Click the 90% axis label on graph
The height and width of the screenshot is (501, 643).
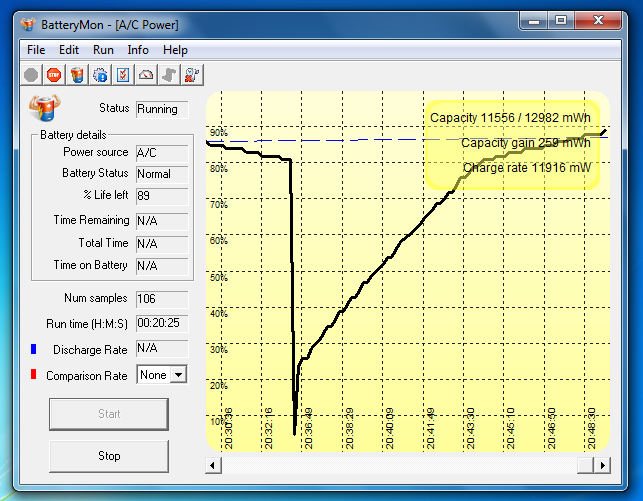coord(219,132)
